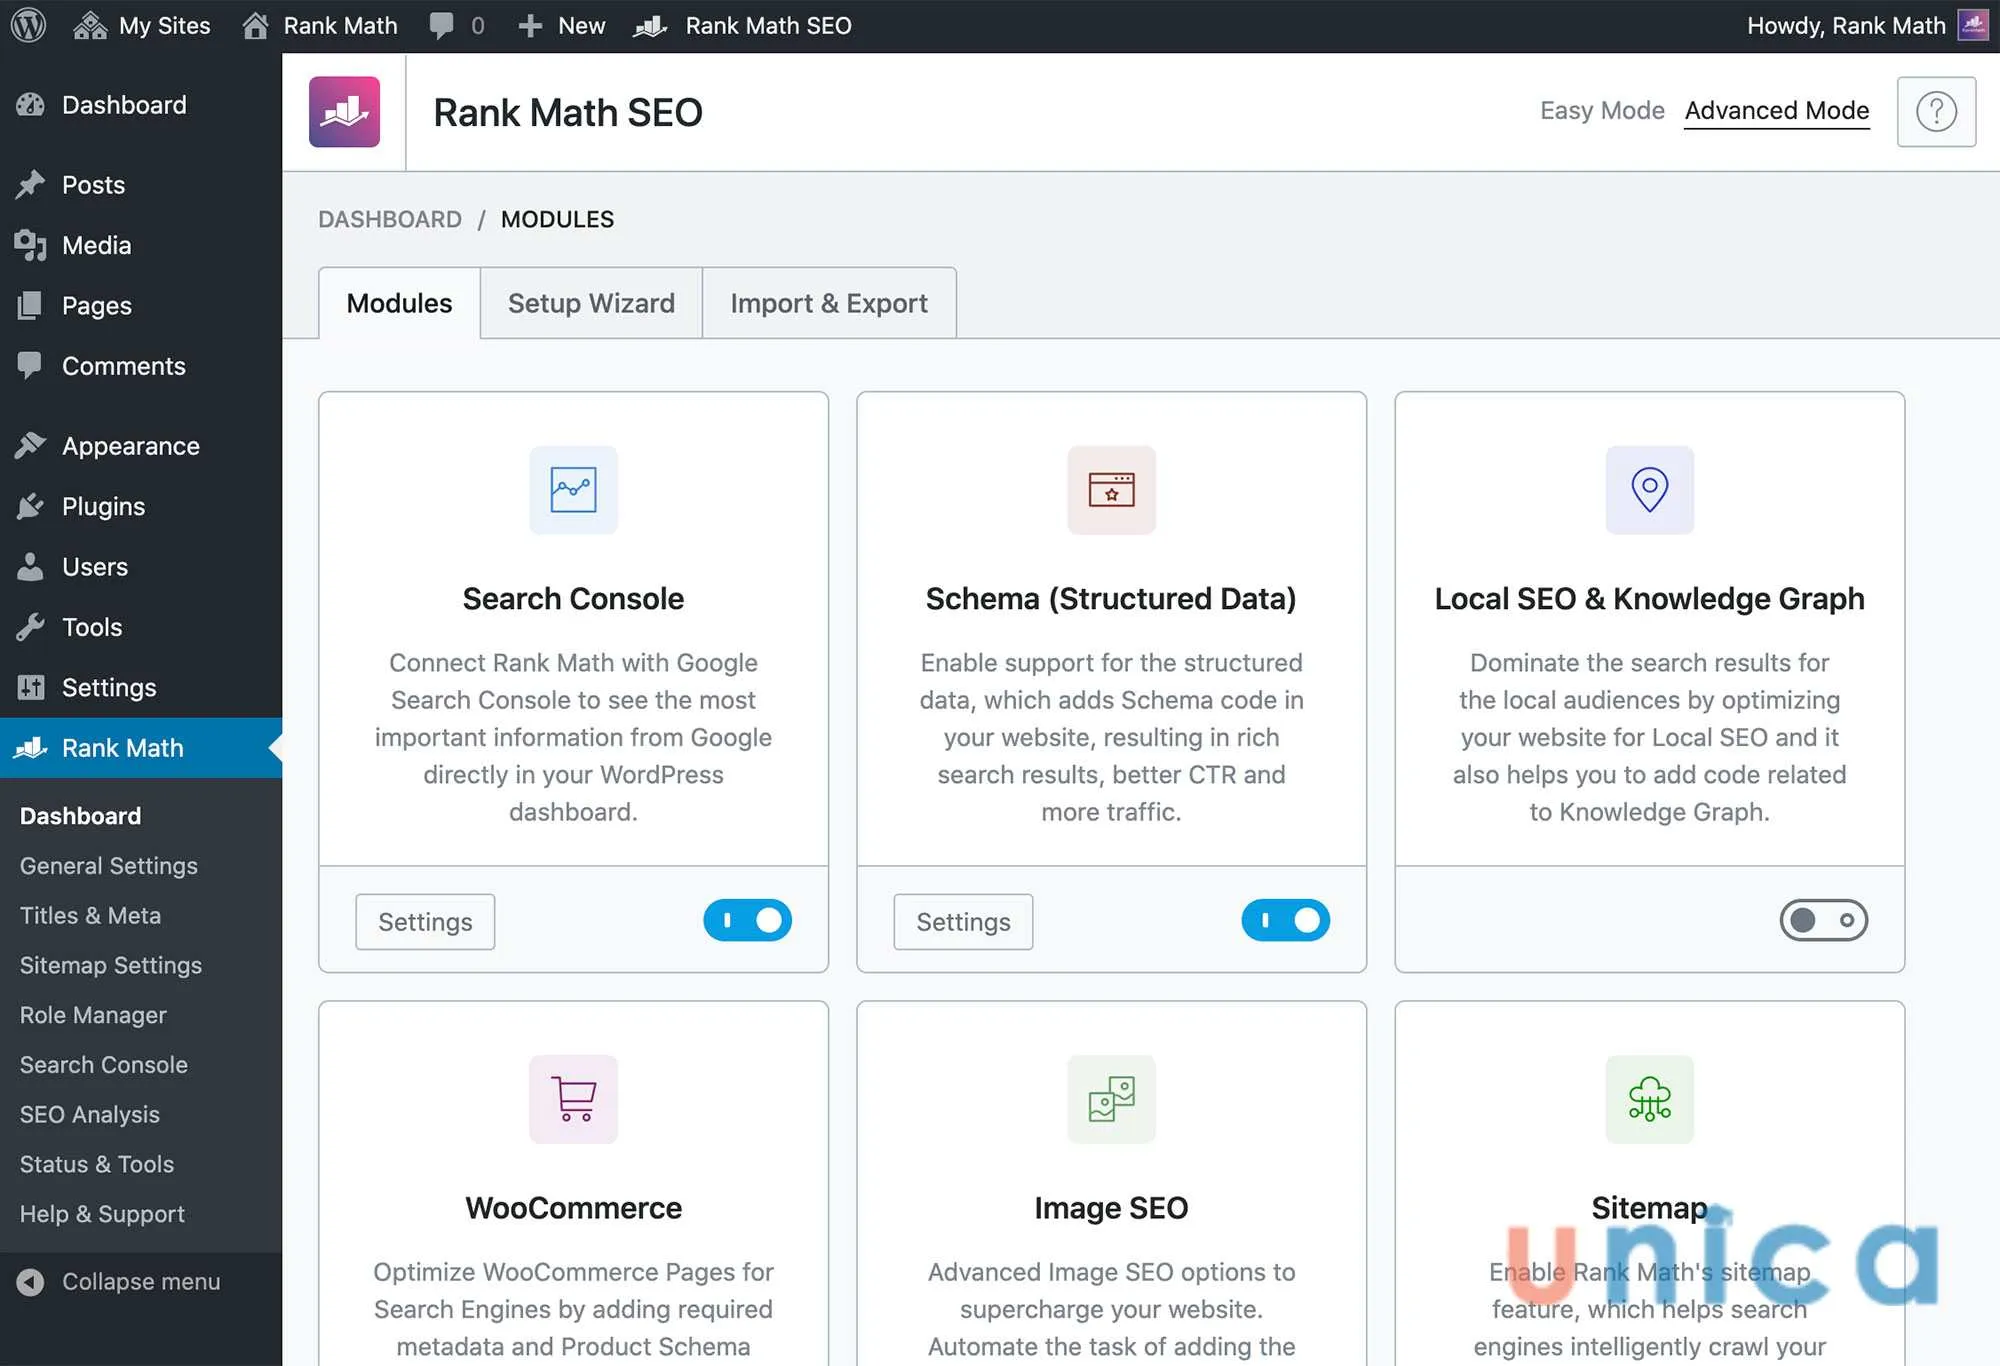Viewport: 2000px width, 1366px height.
Task: Switch to Easy Mode
Action: 1602,110
